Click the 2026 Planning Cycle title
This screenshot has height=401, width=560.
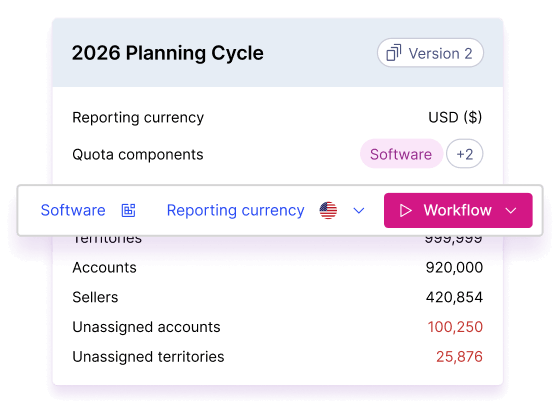[x=168, y=53]
